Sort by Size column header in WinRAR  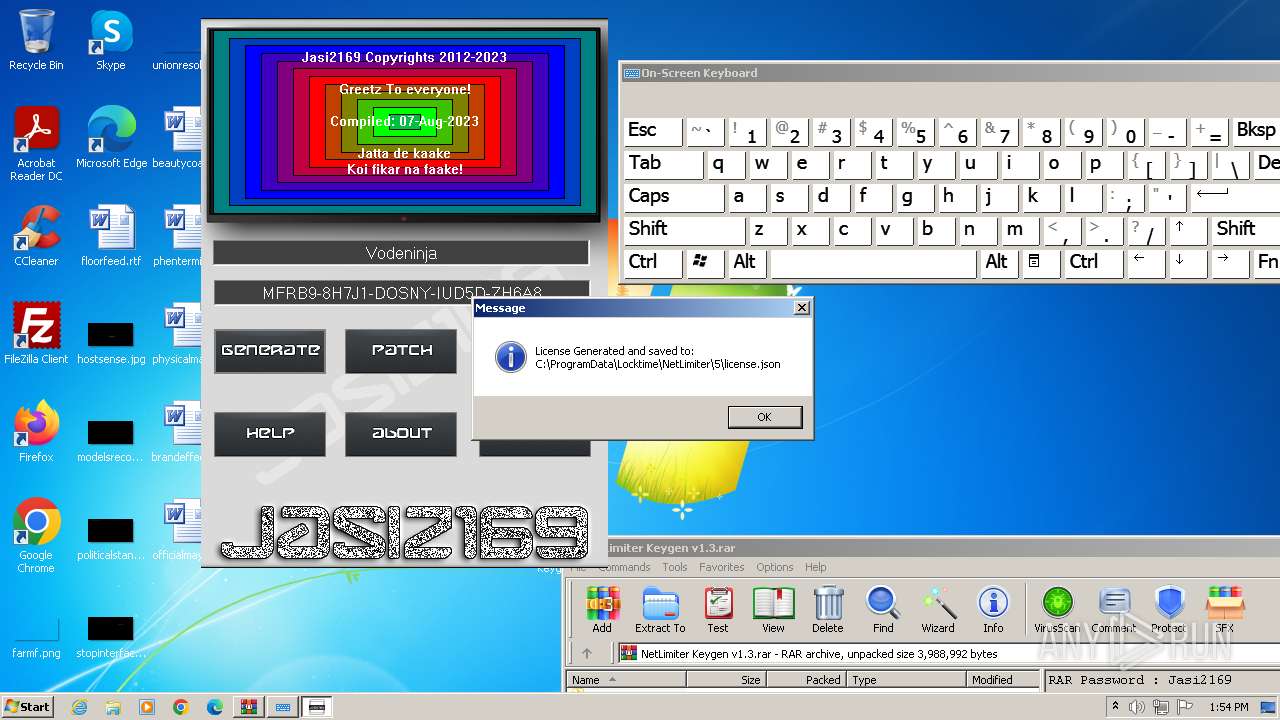click(x=727, y=680)
